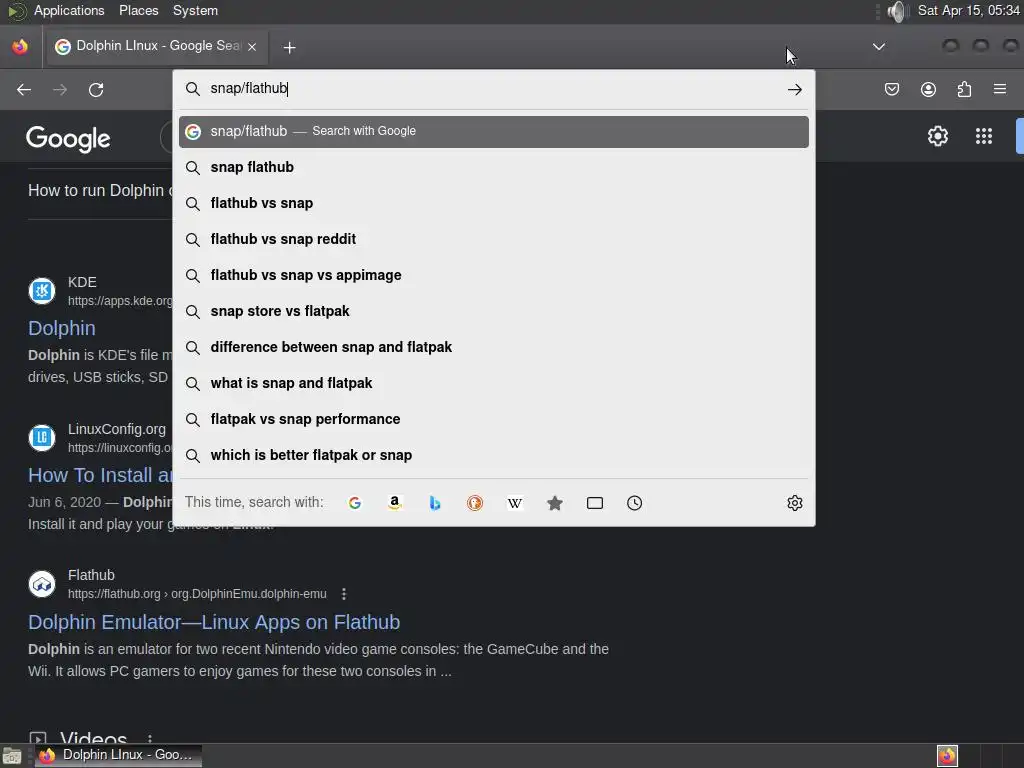Click the show desktop icon in bottom panel
Viewport: 1024px width, 768px height.
pos(12,756)
